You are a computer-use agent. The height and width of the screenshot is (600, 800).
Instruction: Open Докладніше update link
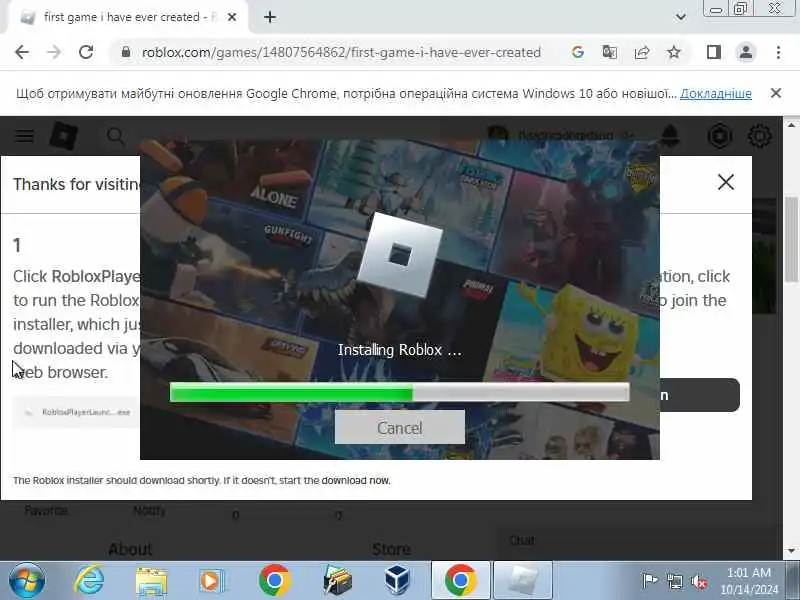point(715,94)
